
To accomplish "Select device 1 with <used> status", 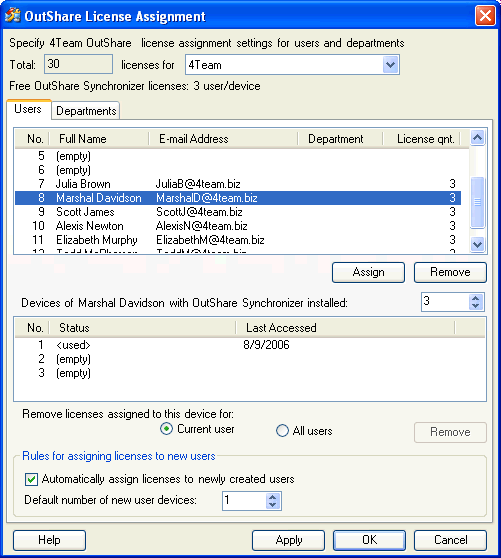I will [250, 345].
